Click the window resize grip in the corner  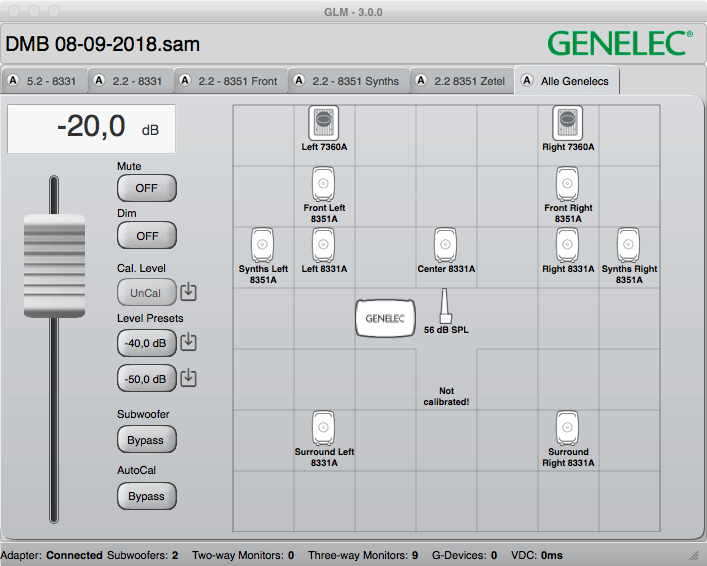[x=693, y=555]
